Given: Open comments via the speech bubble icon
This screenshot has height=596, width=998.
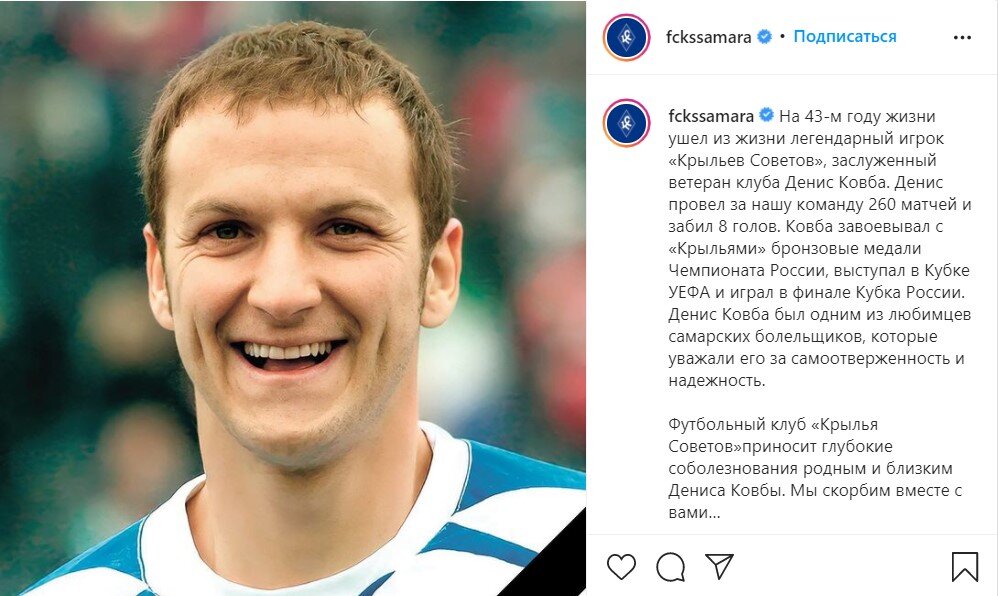Looking at the screenshot, I should [670, 567].
